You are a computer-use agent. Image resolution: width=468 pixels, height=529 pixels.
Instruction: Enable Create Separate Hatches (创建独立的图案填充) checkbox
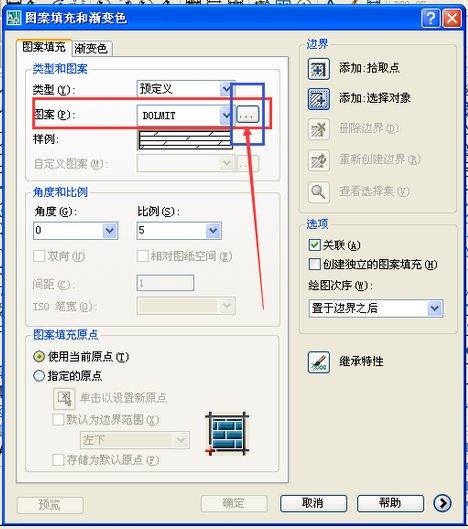pos(314,264)
